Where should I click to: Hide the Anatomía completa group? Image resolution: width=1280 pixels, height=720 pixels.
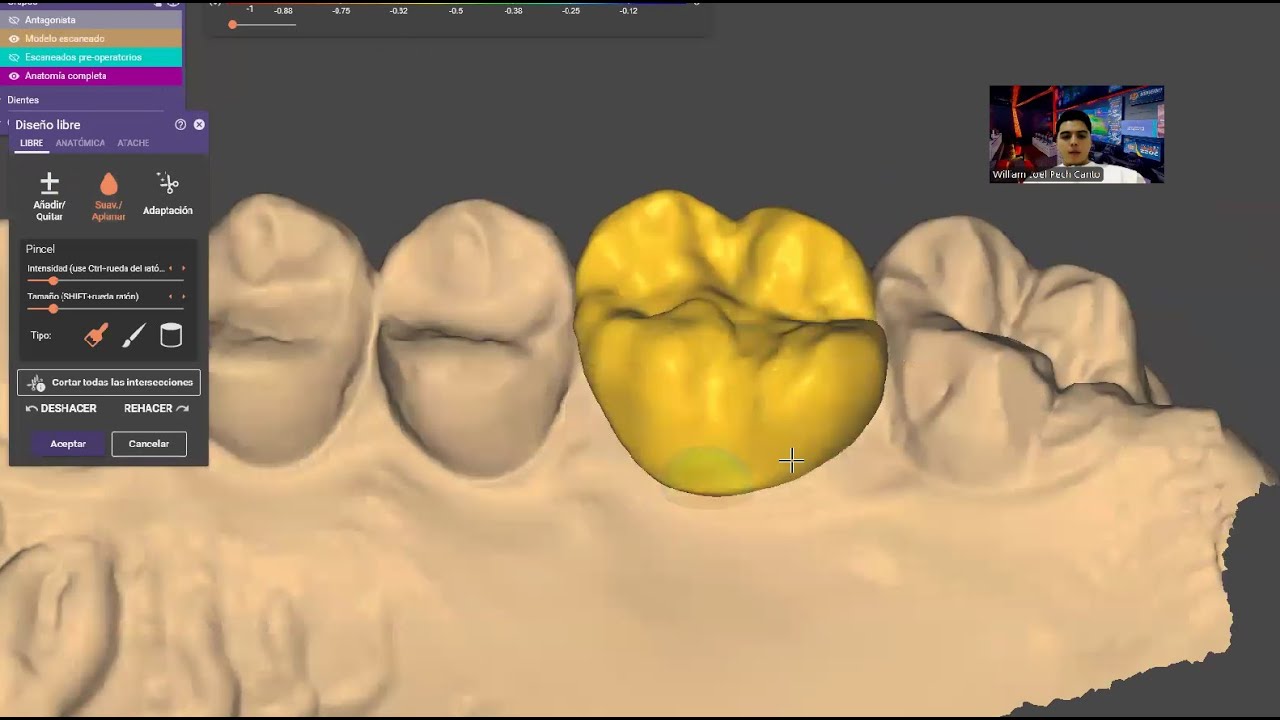point(14,76)
